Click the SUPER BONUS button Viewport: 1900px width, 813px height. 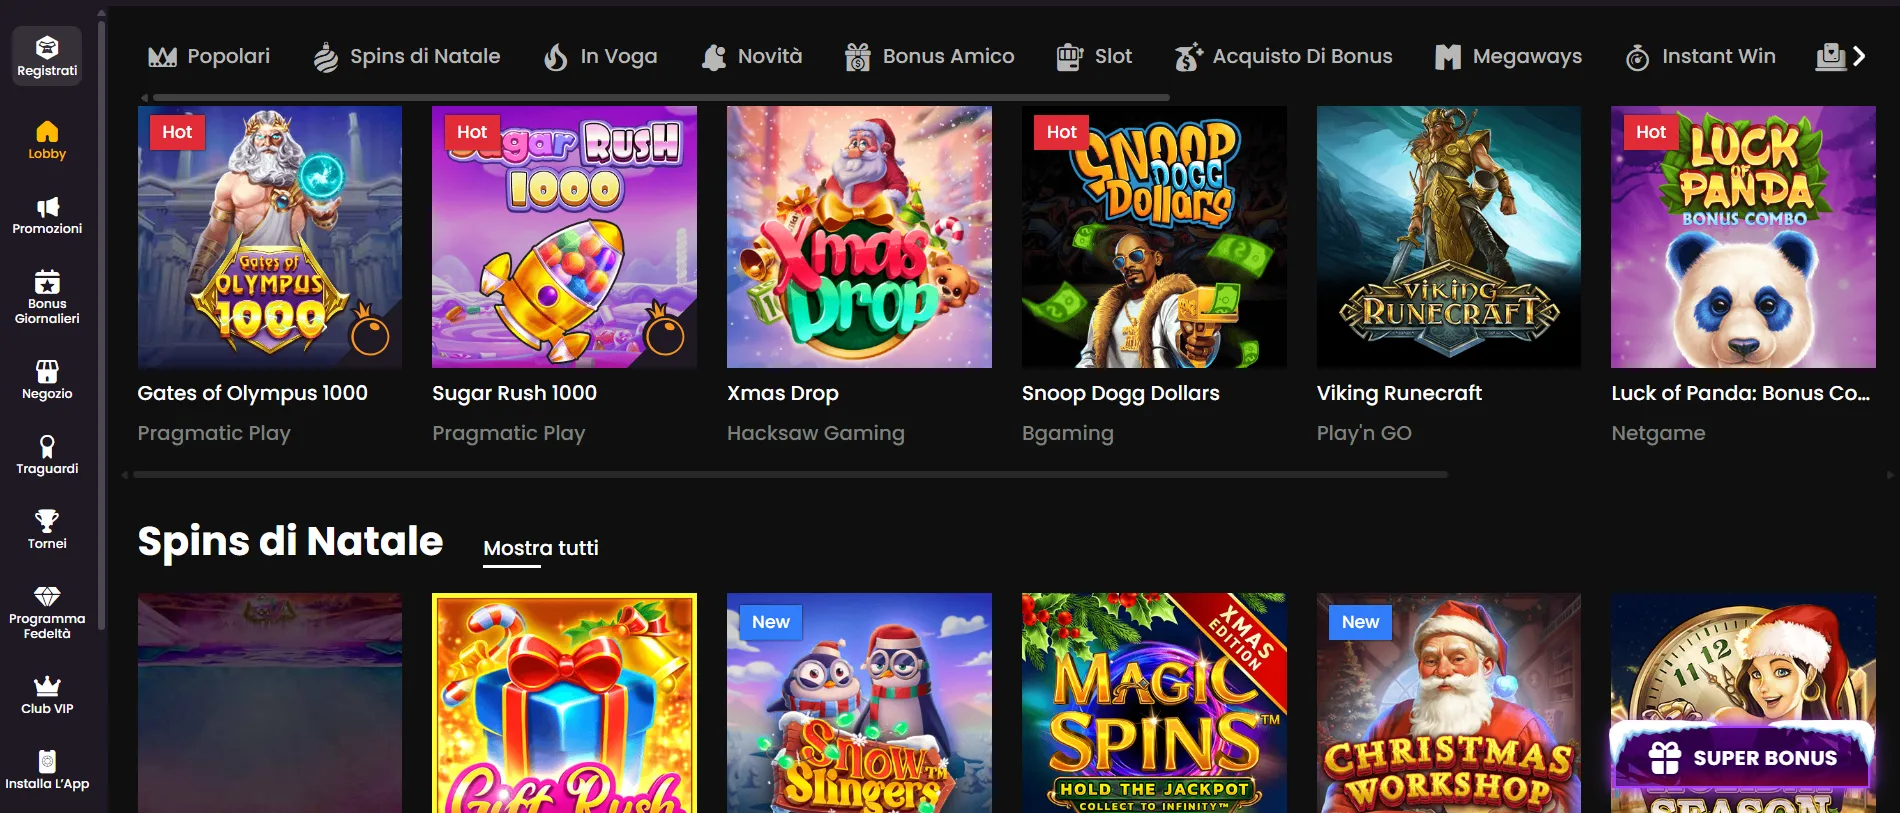(x=1743, y=758)
